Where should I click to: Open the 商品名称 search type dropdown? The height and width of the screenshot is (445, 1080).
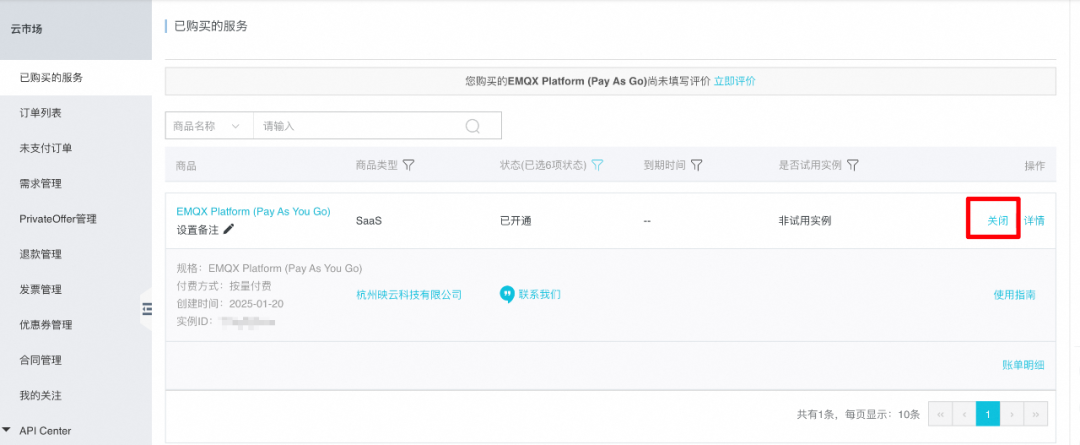(209, 126)
